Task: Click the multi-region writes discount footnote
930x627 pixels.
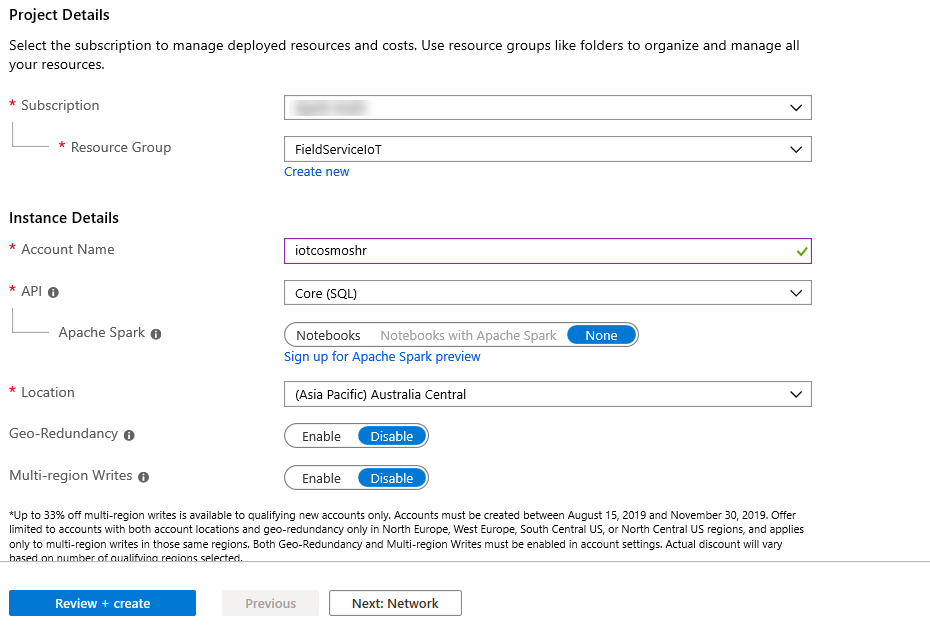Action: click(406, 536)
